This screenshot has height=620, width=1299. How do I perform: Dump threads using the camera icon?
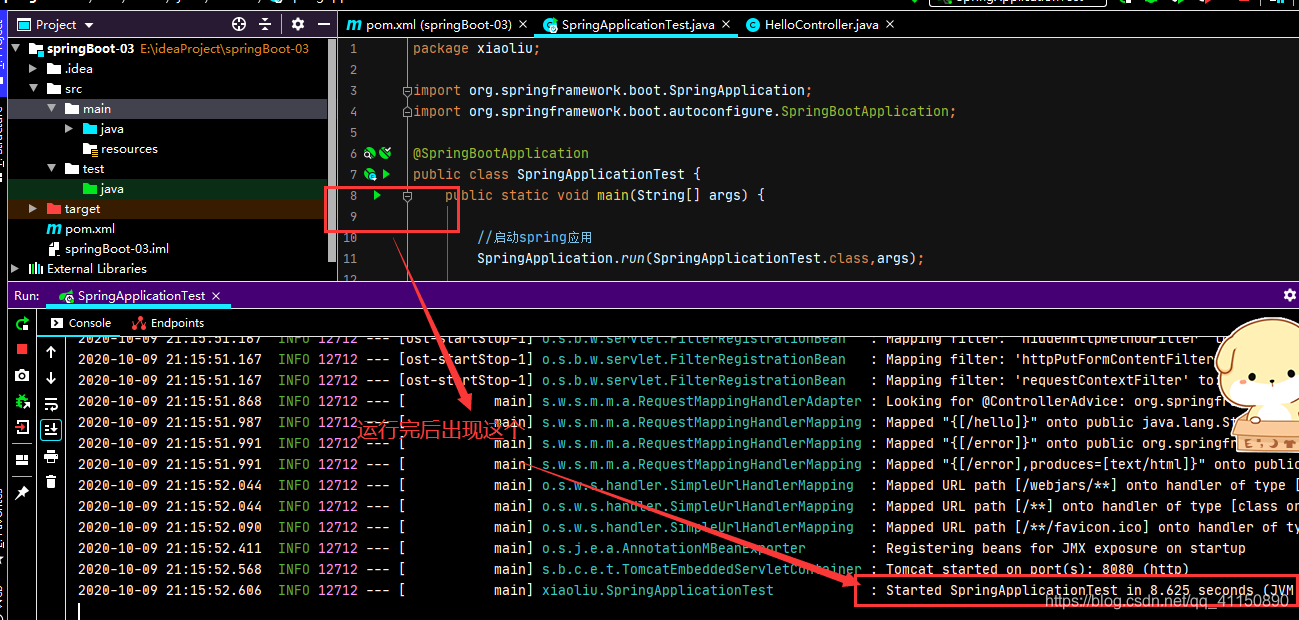(x=22, y=375)
